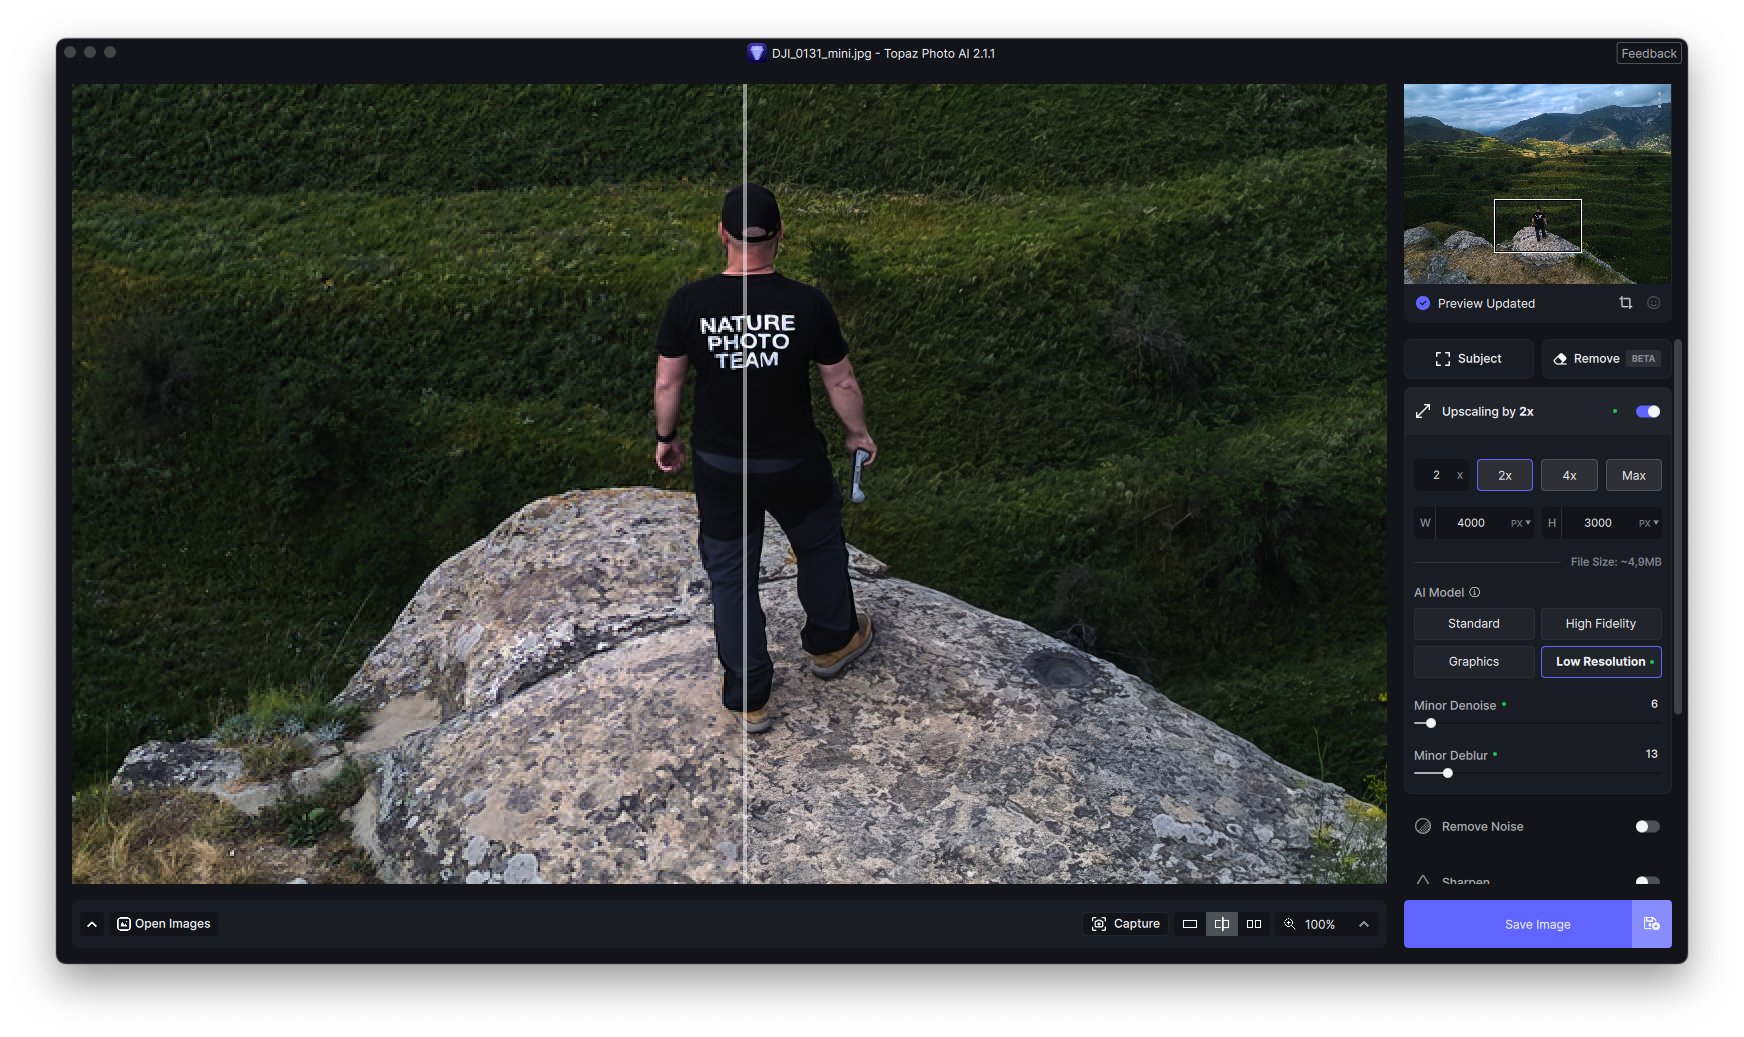Click the Minor Deblur slider handle

pos(1447,773)
